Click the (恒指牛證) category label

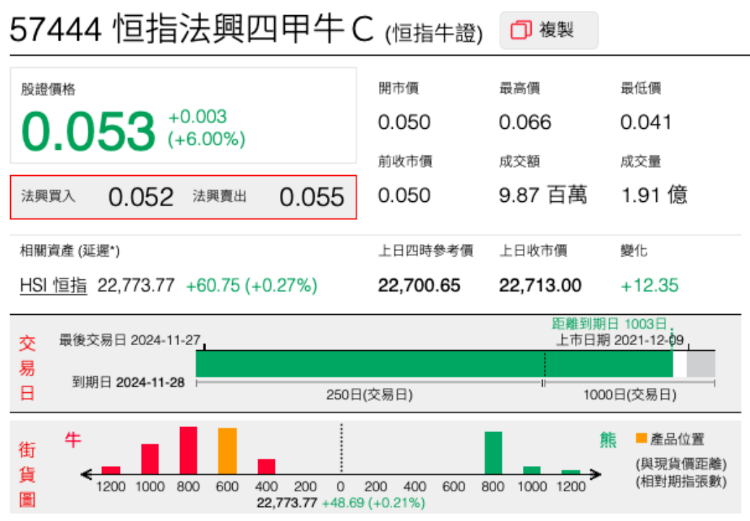pos(434,33)
